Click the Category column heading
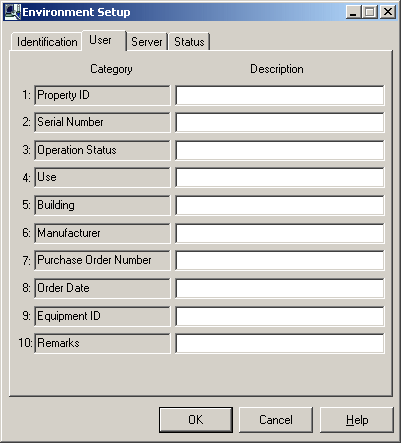The image size is (401, 443). pyautogui.click(x=111, y=69)
